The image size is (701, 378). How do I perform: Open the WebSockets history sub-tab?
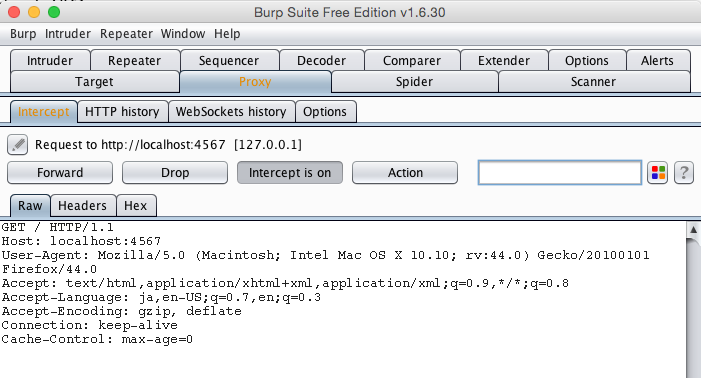[231, 112]
